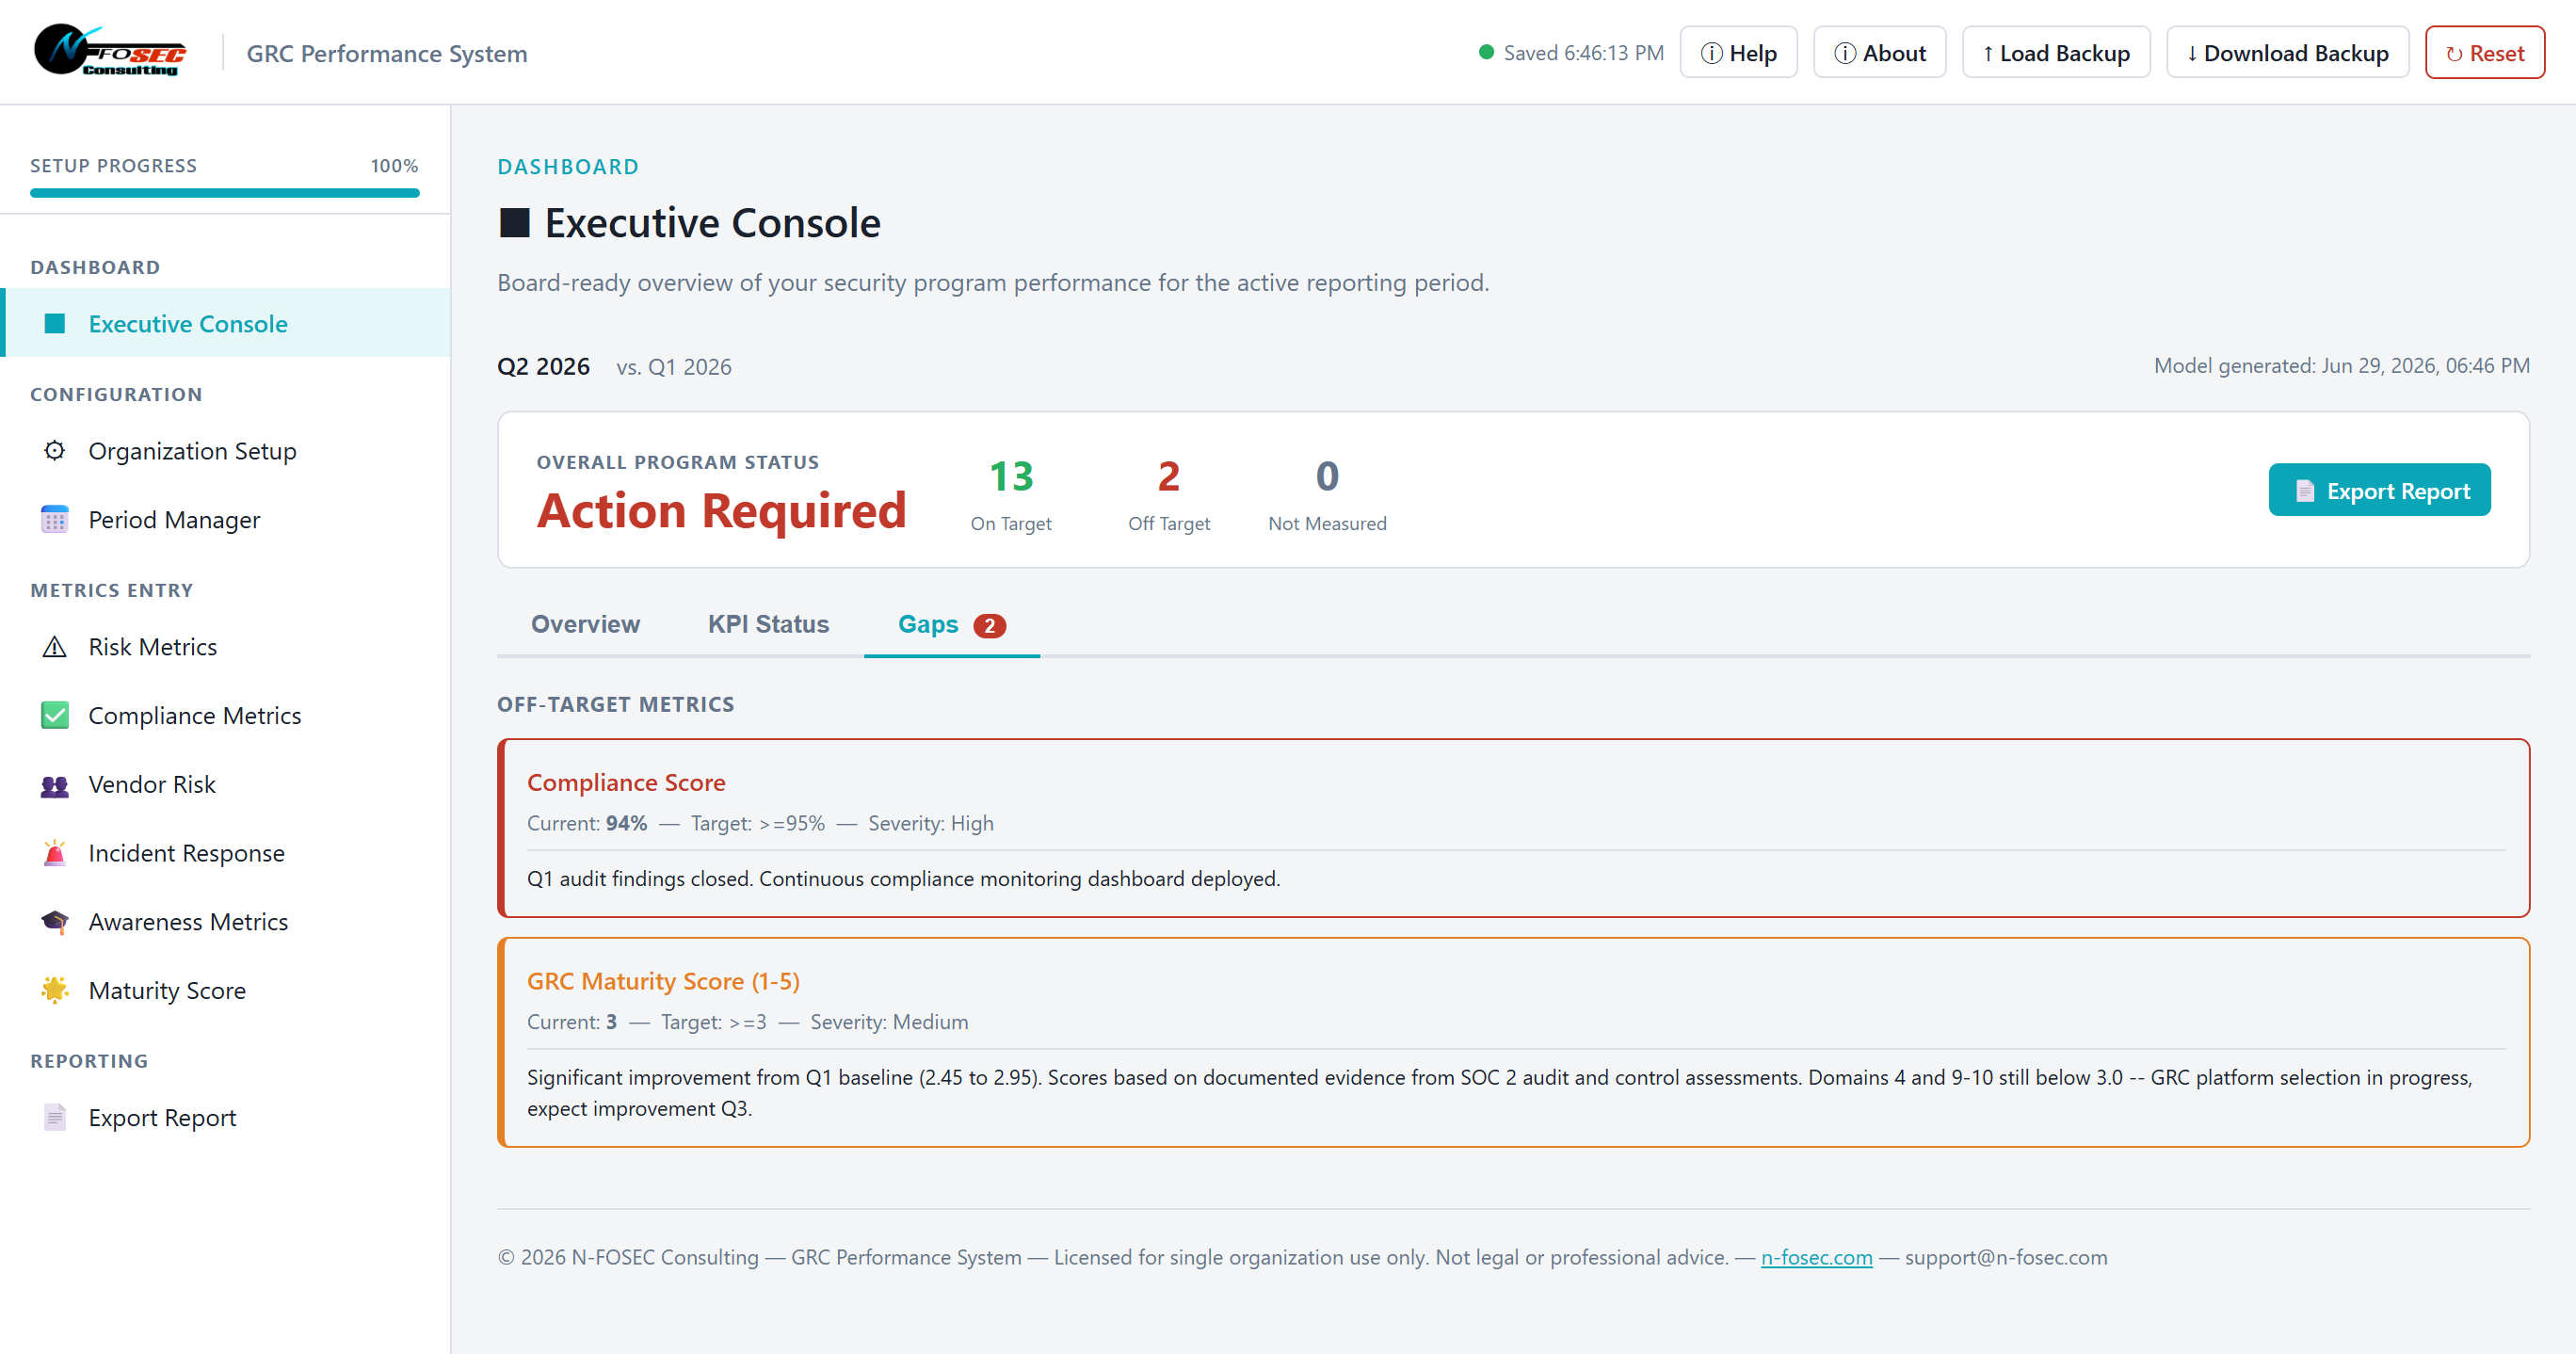
Task: Open the Risk Metrics entry page
Action: [225, 647]
